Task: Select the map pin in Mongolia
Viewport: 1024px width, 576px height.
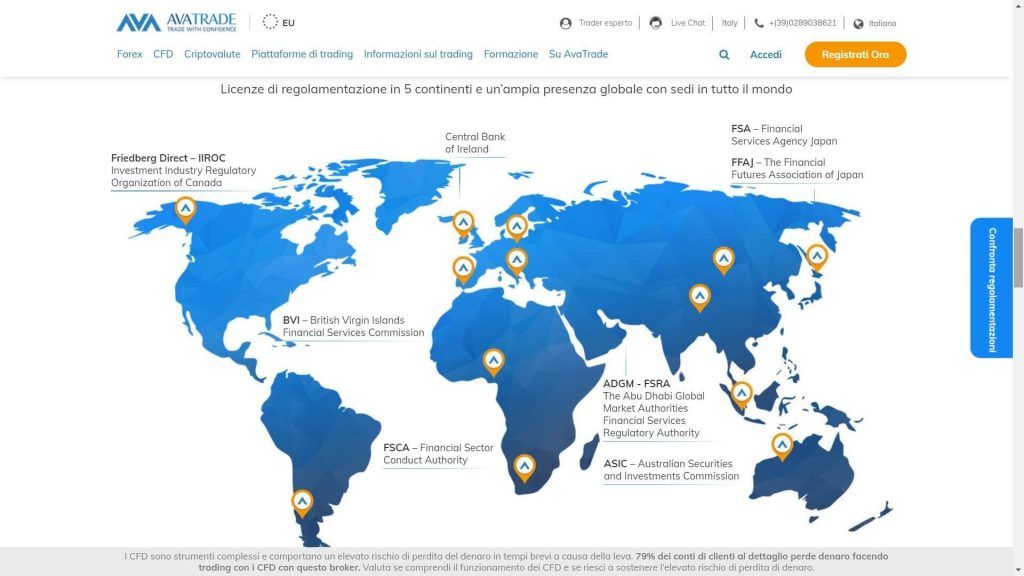Action: click(723, 260)
